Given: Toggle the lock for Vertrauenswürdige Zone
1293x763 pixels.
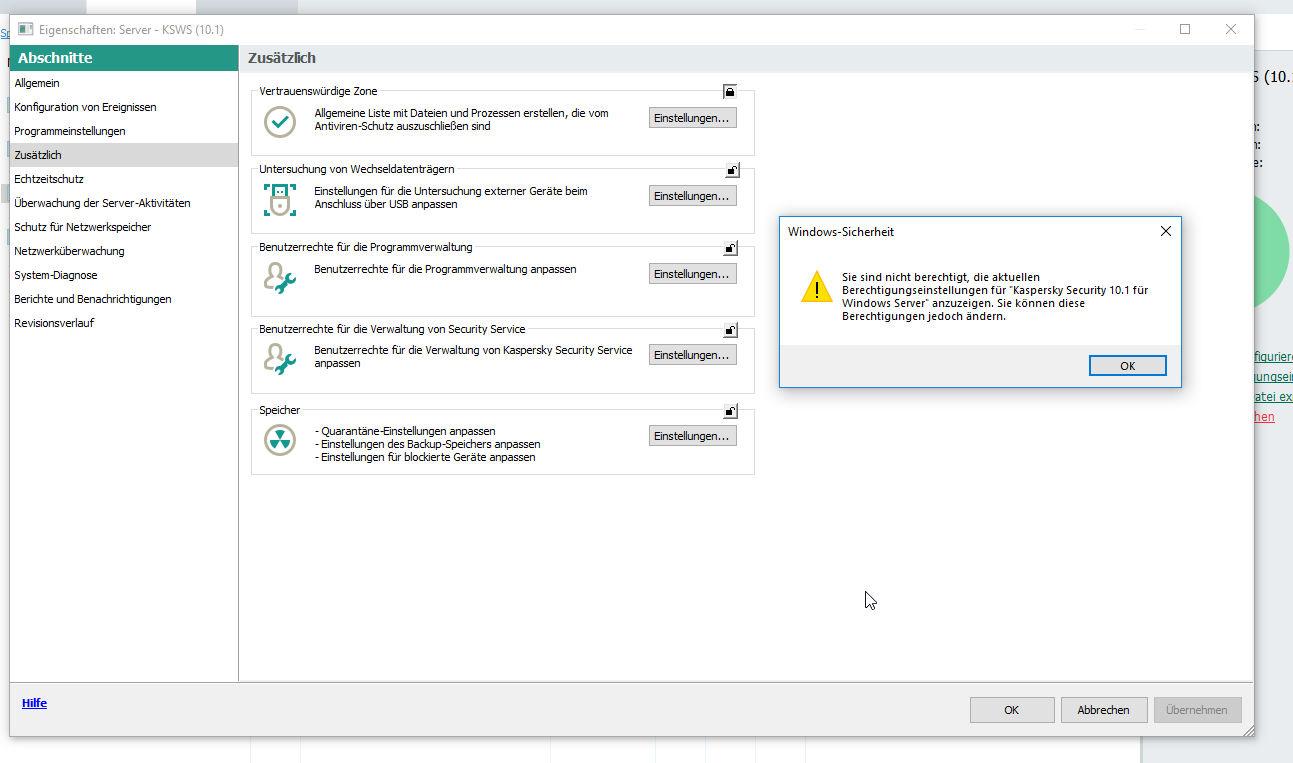Looking at the screenshot, I should click(x=730, y=91).
